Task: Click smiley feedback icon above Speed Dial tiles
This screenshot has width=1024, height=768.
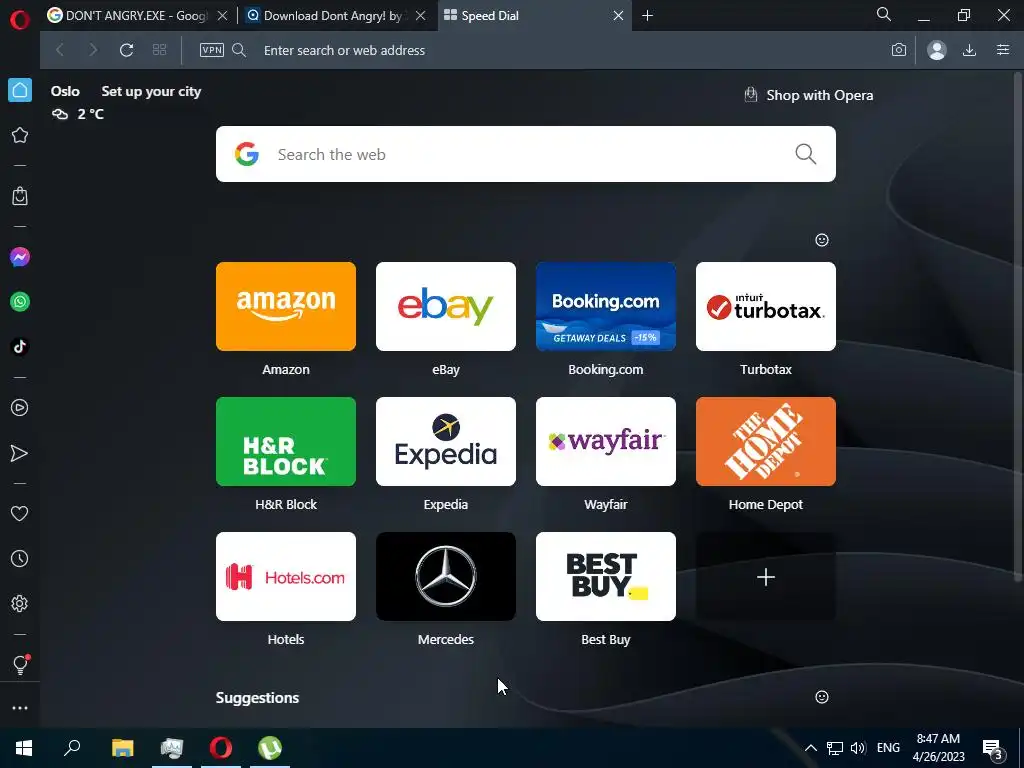Action: click(x=822, y=240)
